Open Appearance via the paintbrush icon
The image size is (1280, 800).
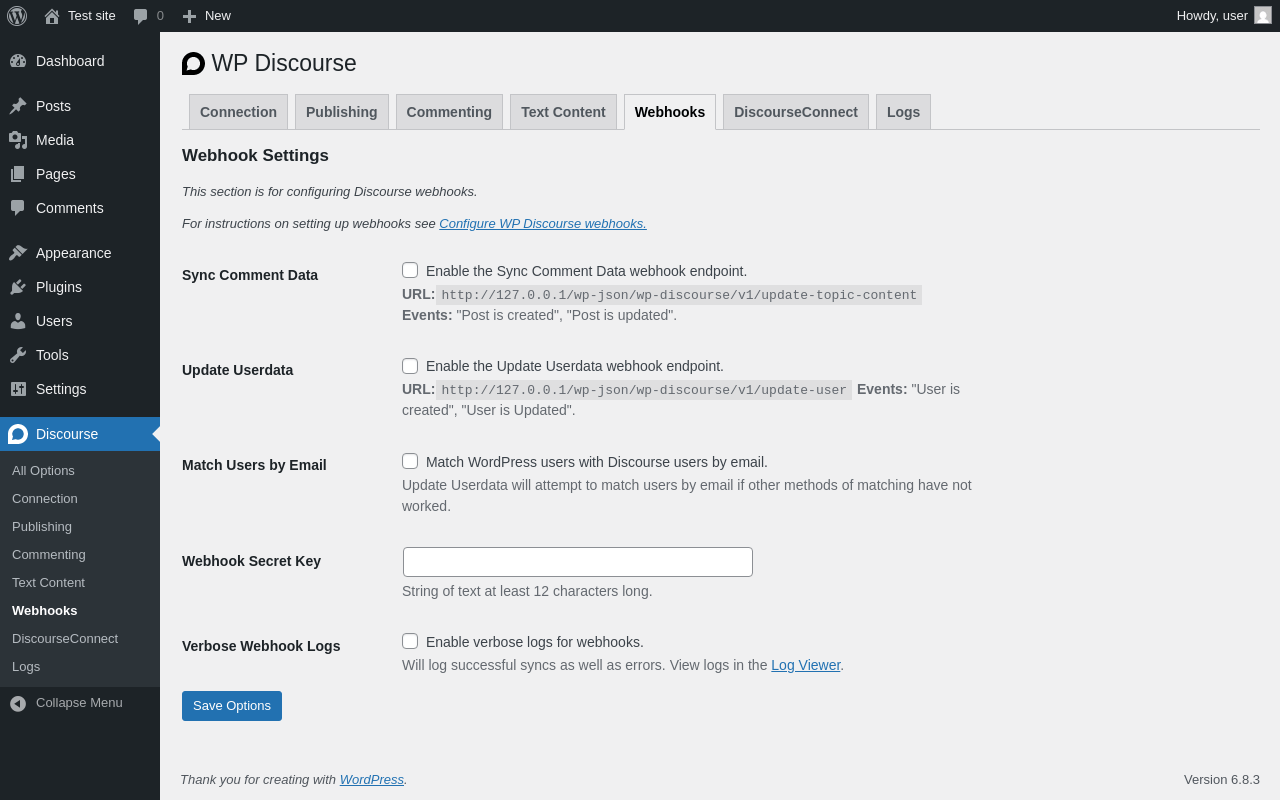tap(18, 253)
